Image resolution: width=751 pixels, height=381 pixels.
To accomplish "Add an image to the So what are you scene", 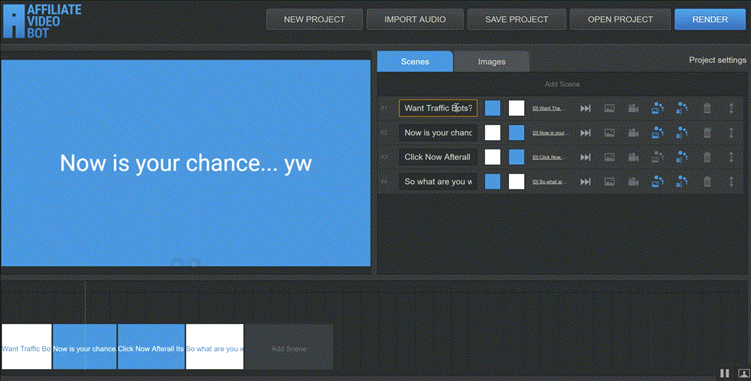I will click(x=609, y=182).
